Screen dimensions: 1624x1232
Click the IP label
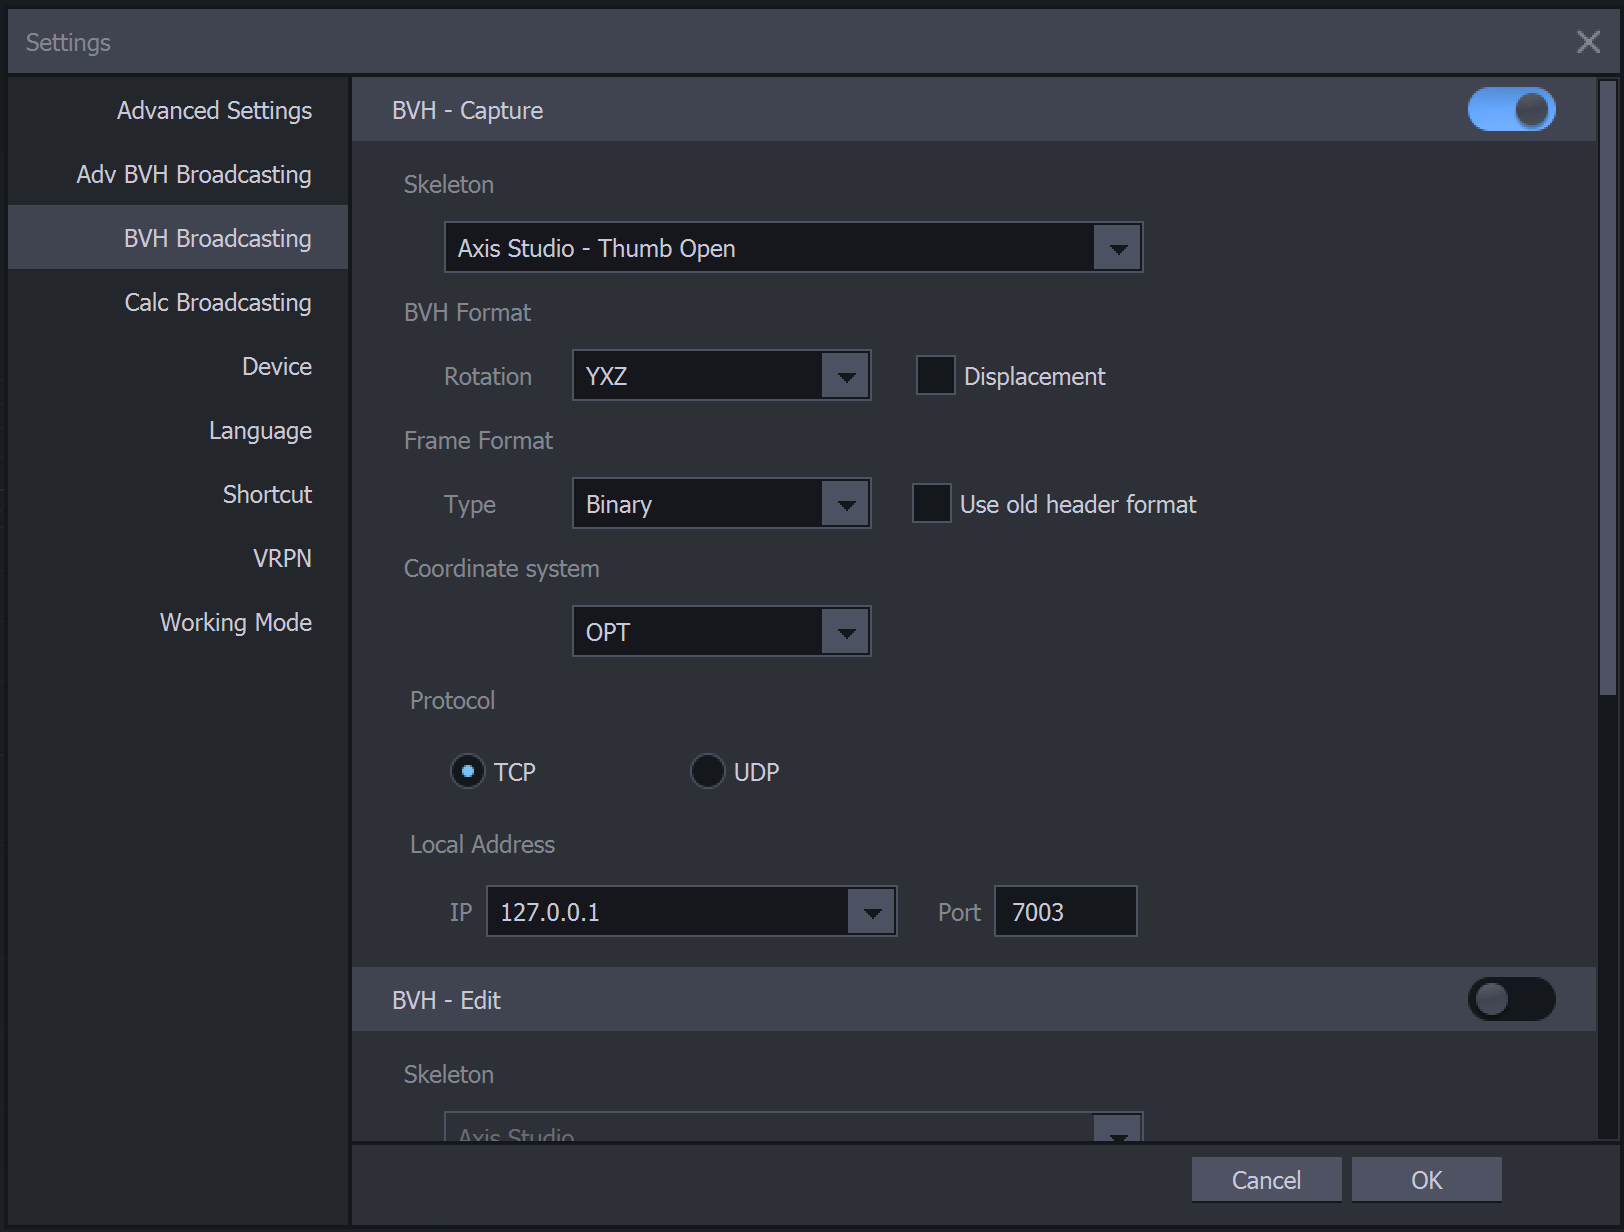[461, 913]
